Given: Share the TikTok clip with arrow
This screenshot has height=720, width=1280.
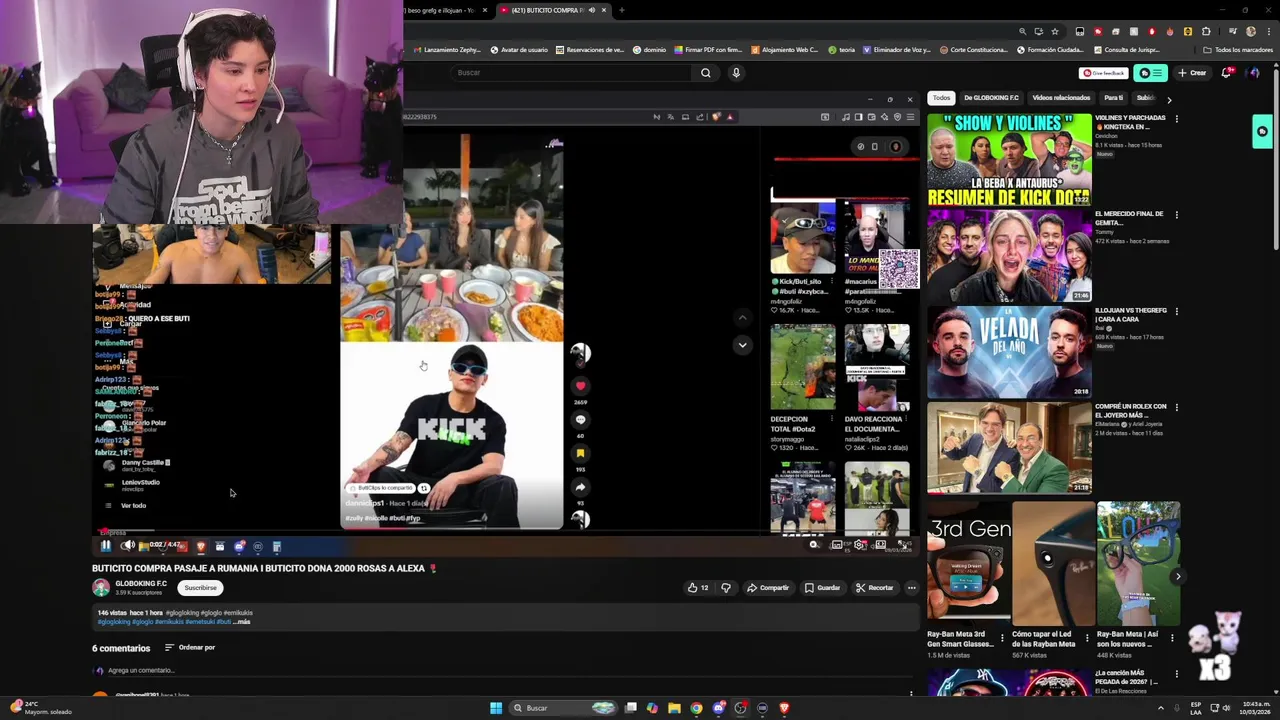Looking at the screenshot, I should click(580, 487).
